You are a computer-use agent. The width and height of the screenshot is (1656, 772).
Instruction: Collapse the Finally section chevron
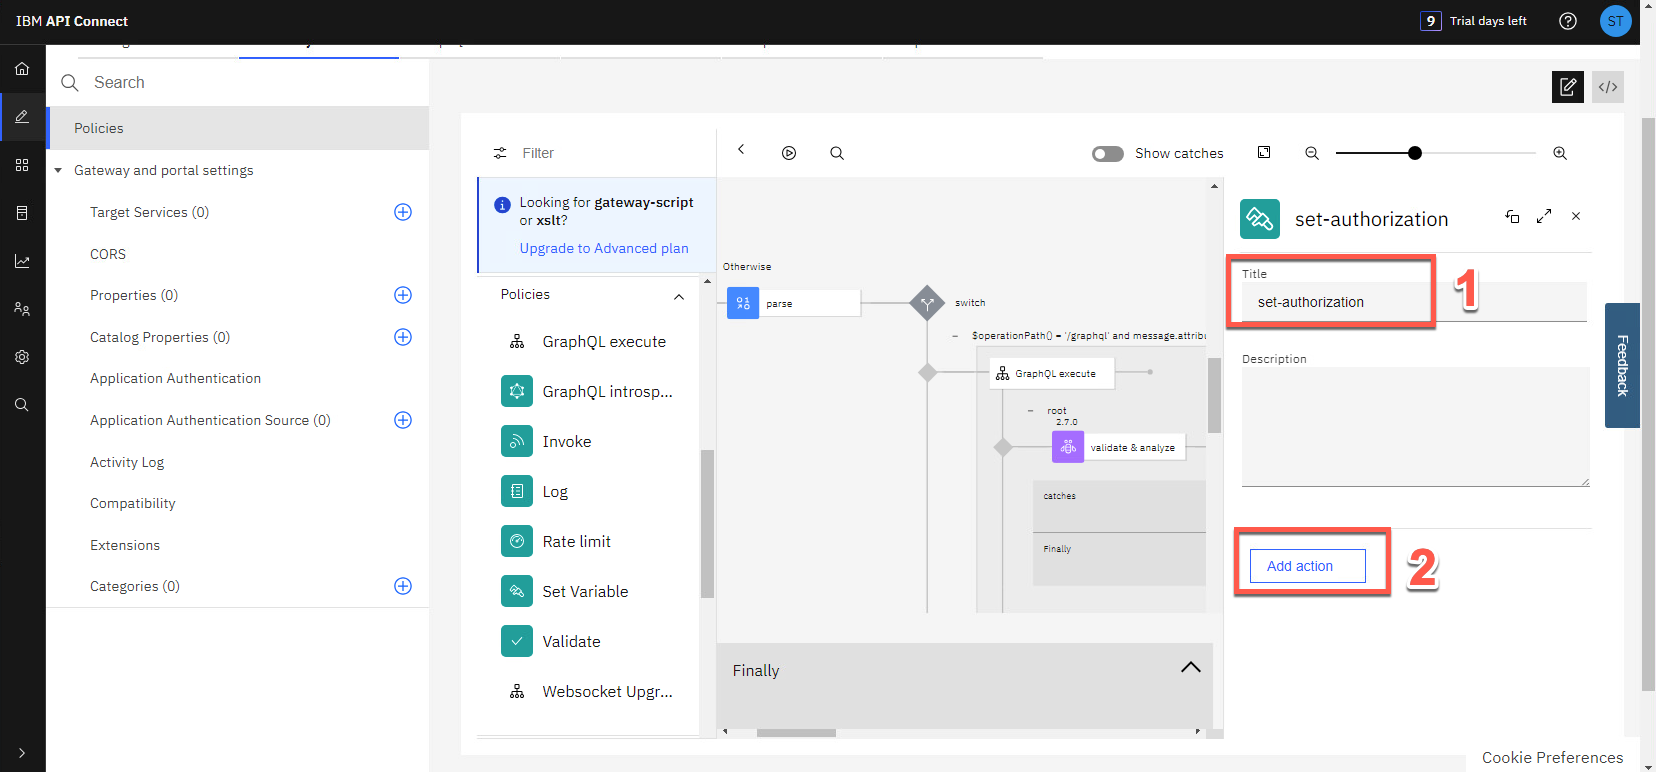coord(1190,668)
